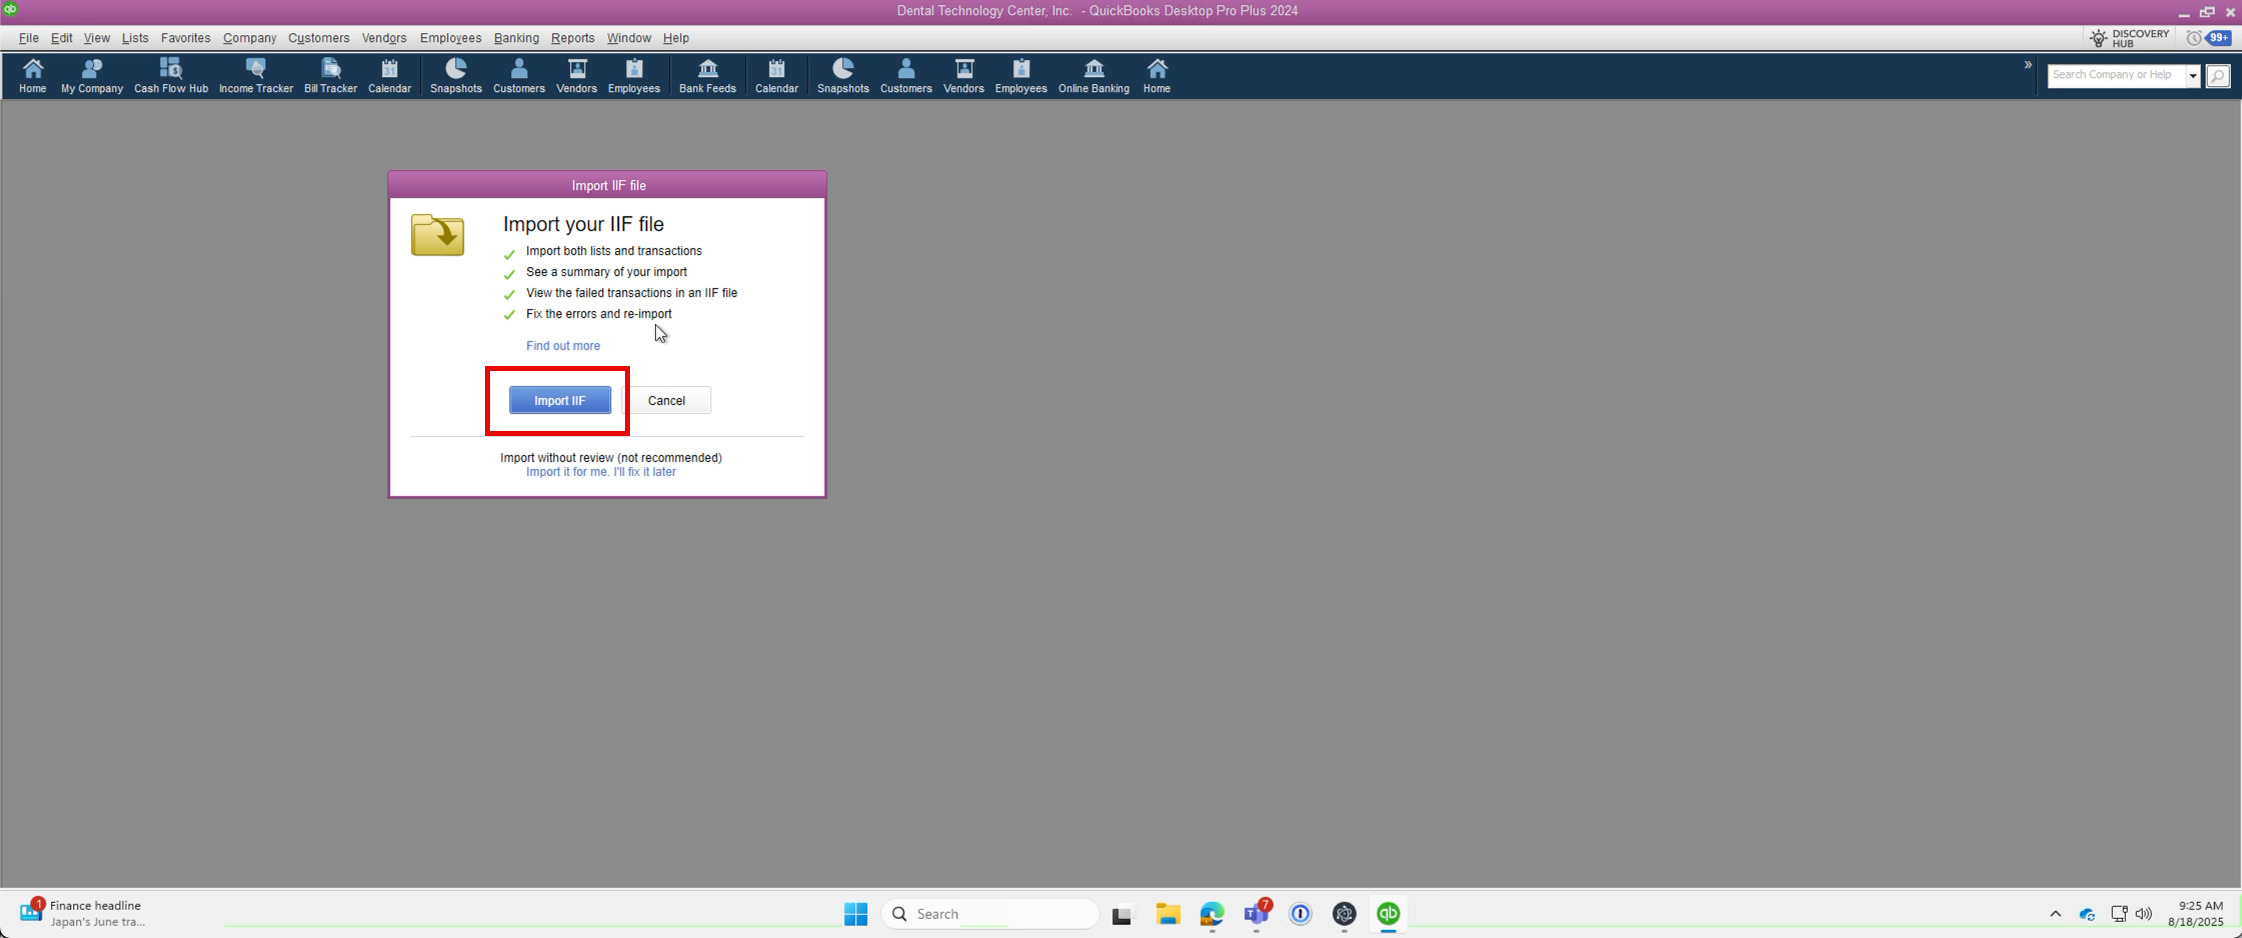The width and height of the screenshot is (2242, 938).
Task: Expand the icon bar overflow chevron
Action: tap(2028, 65)
